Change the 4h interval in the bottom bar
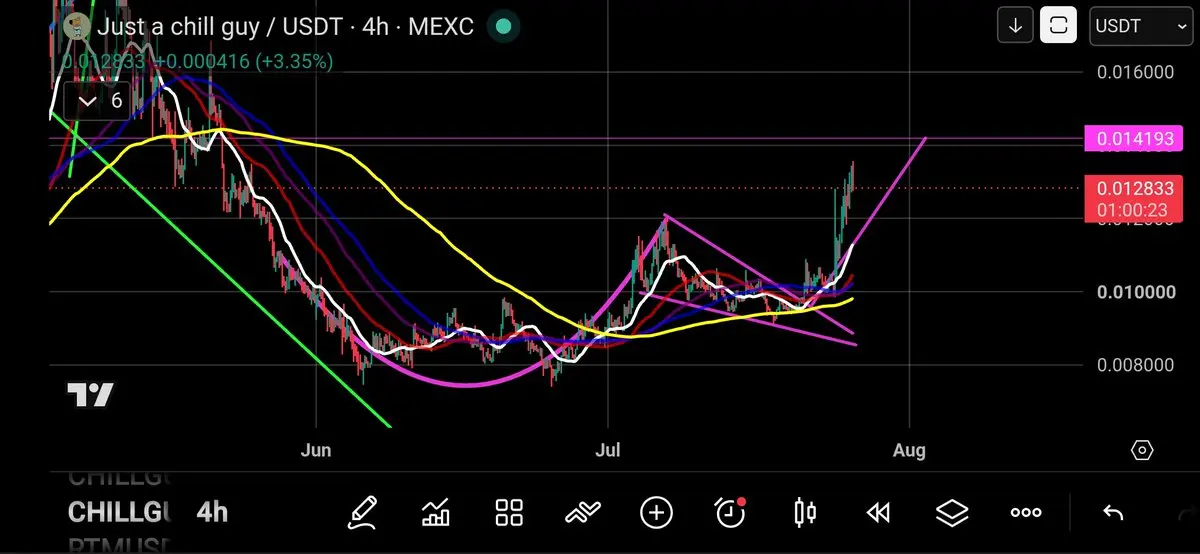This screenshot has height=554, width=1200. click(x=212, y=513)
